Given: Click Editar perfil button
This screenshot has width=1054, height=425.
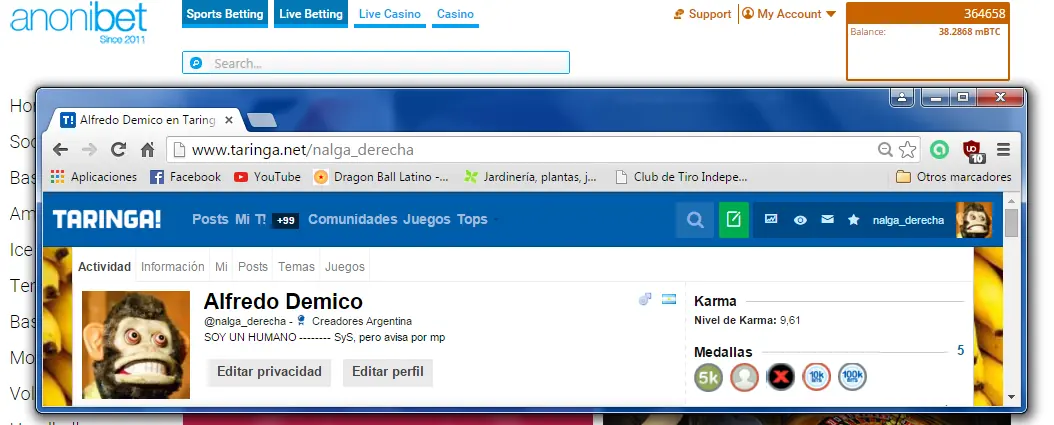Looking at the screenshot, I should [x=388, y=372].
